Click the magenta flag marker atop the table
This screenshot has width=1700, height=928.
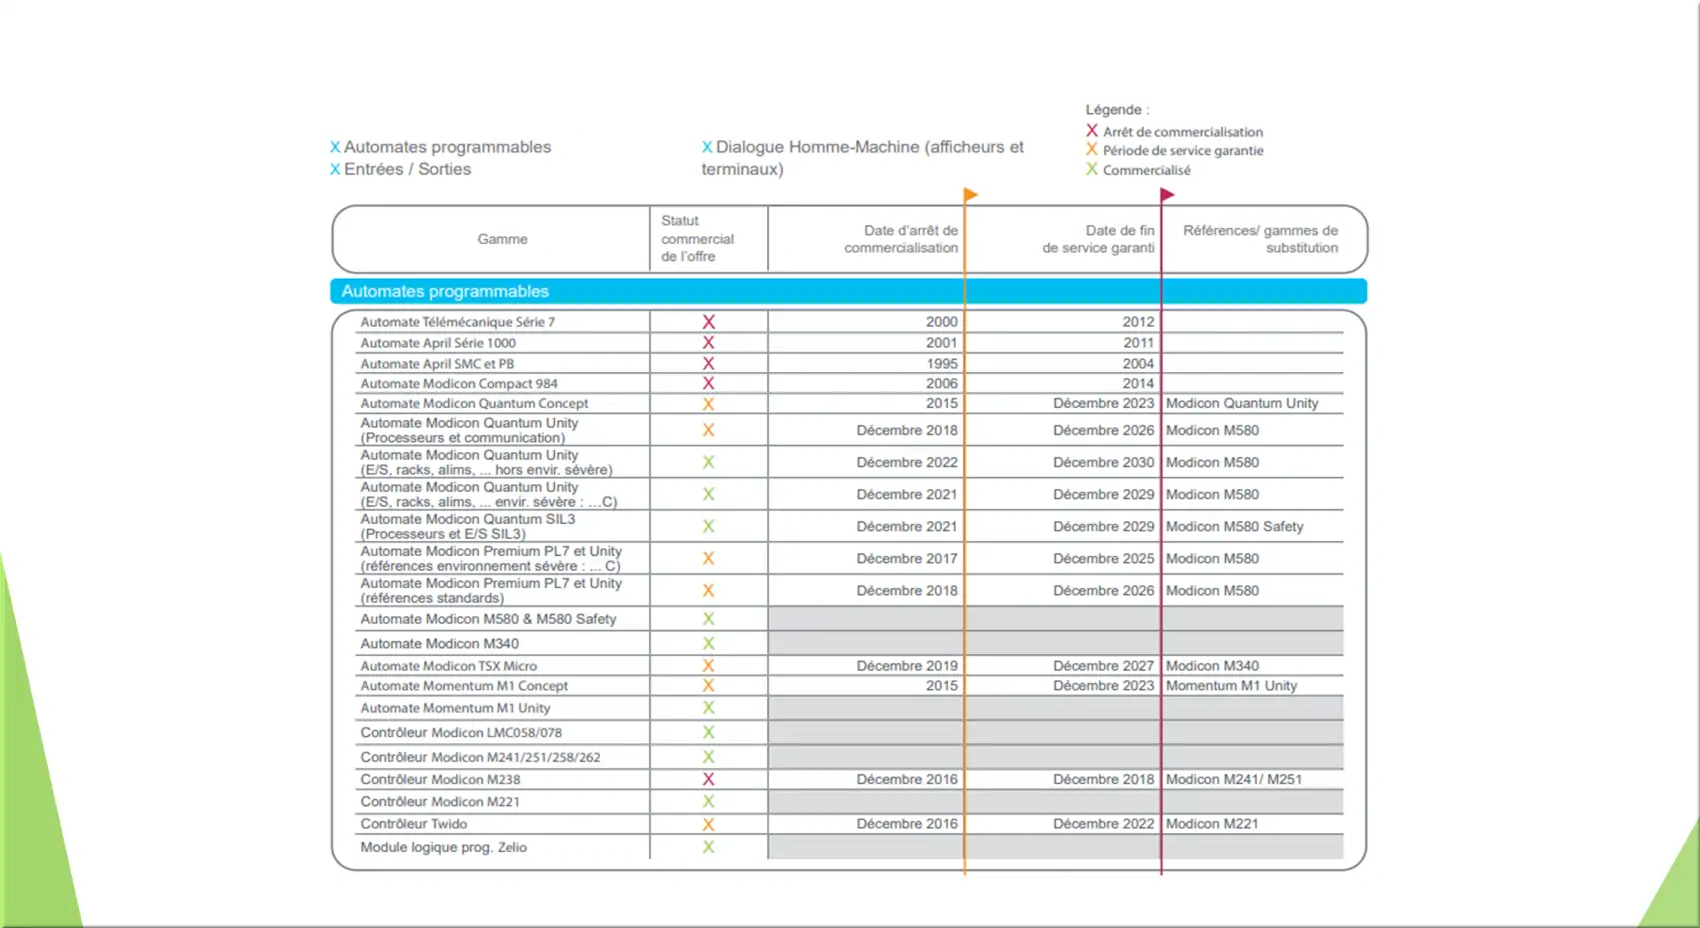click(x=1167, y=195)
